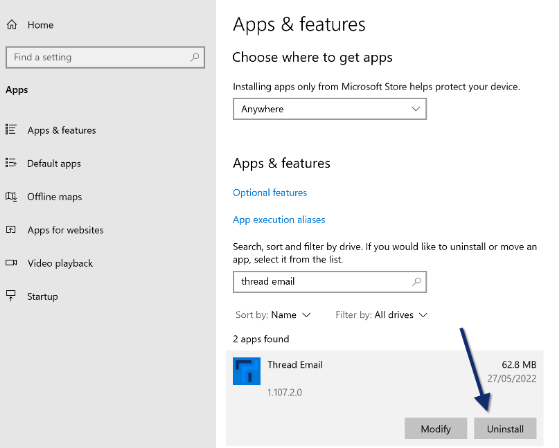
Task: Click the Apps & features list icon
Action: pos(11,130)
